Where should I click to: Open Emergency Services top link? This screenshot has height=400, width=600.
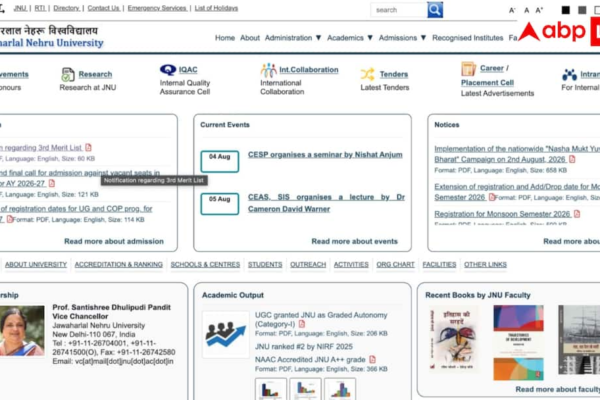(x=157, y=8)
